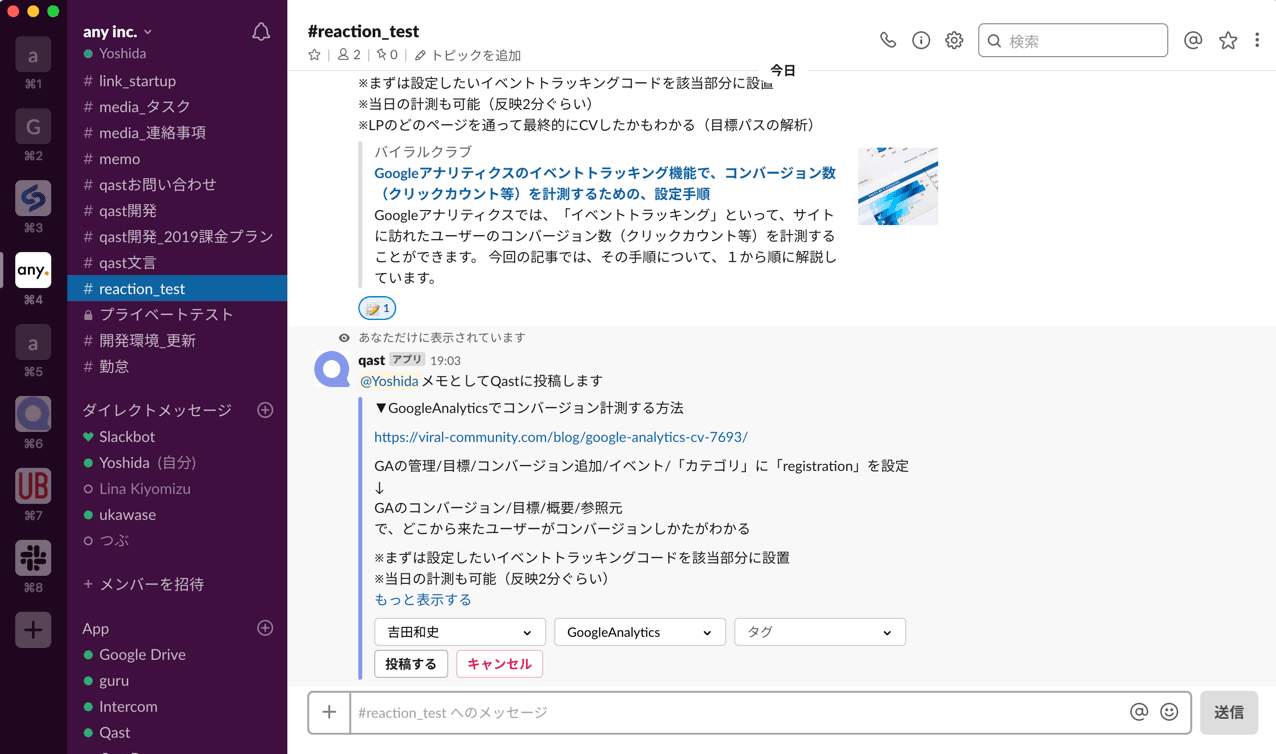Switch to the any. workspace

(x=33, y=270)
